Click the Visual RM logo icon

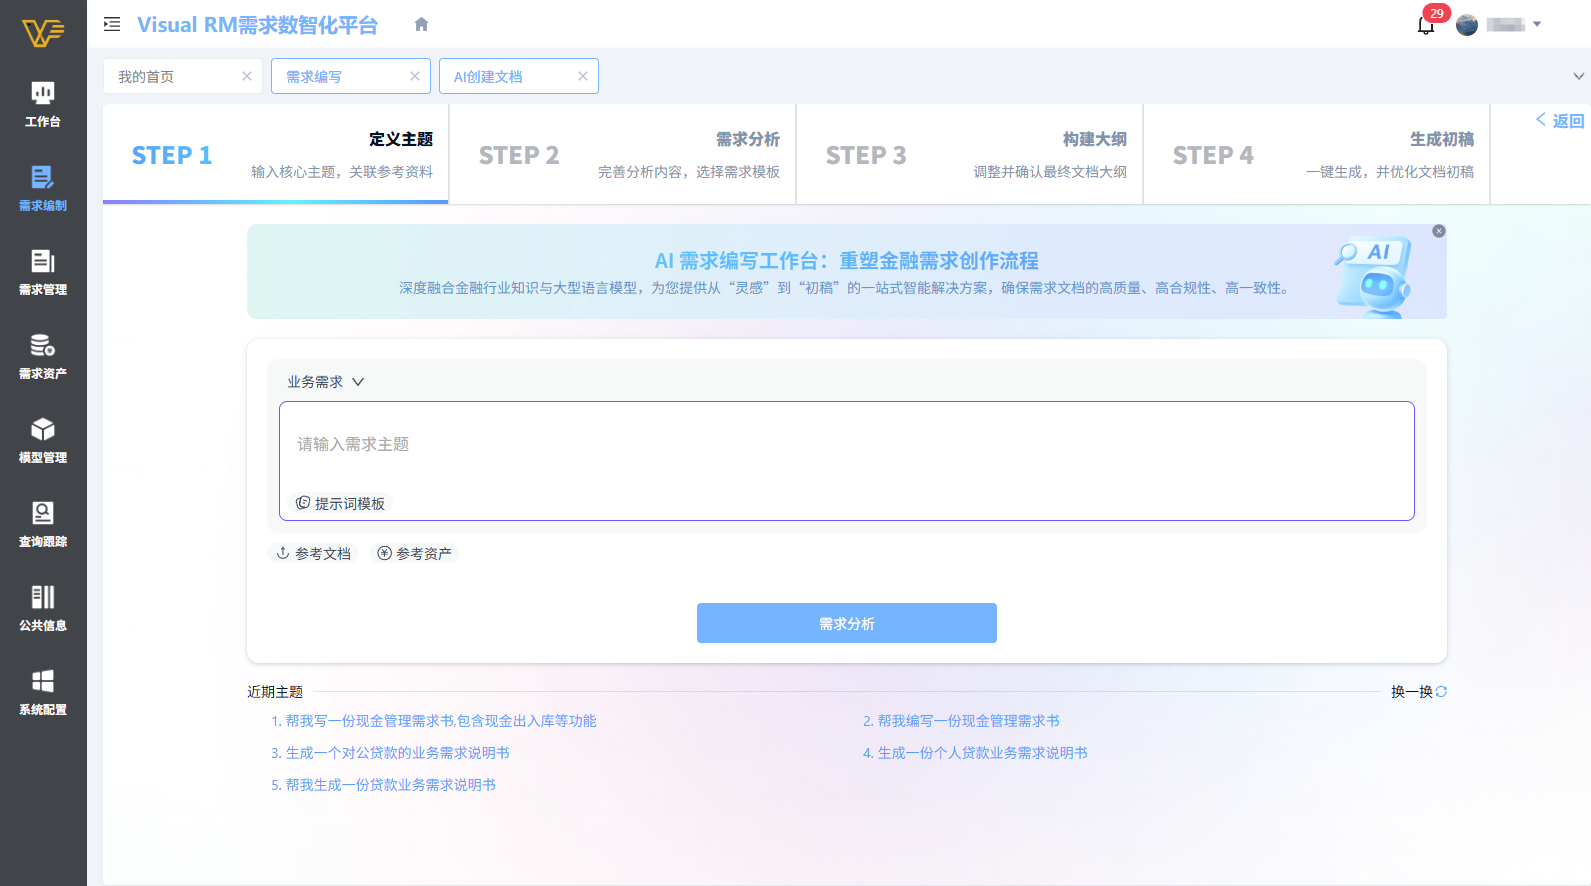click(x=43, y=33)
